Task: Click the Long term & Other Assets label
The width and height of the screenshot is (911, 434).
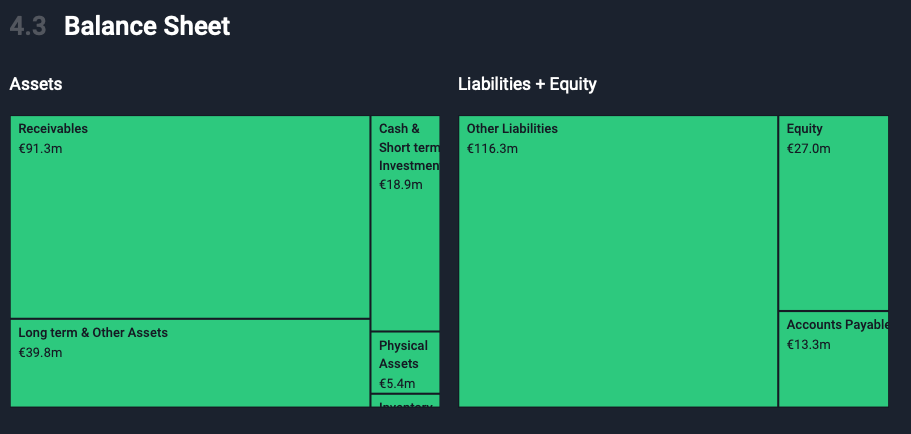Action: [x=93, y=333]
